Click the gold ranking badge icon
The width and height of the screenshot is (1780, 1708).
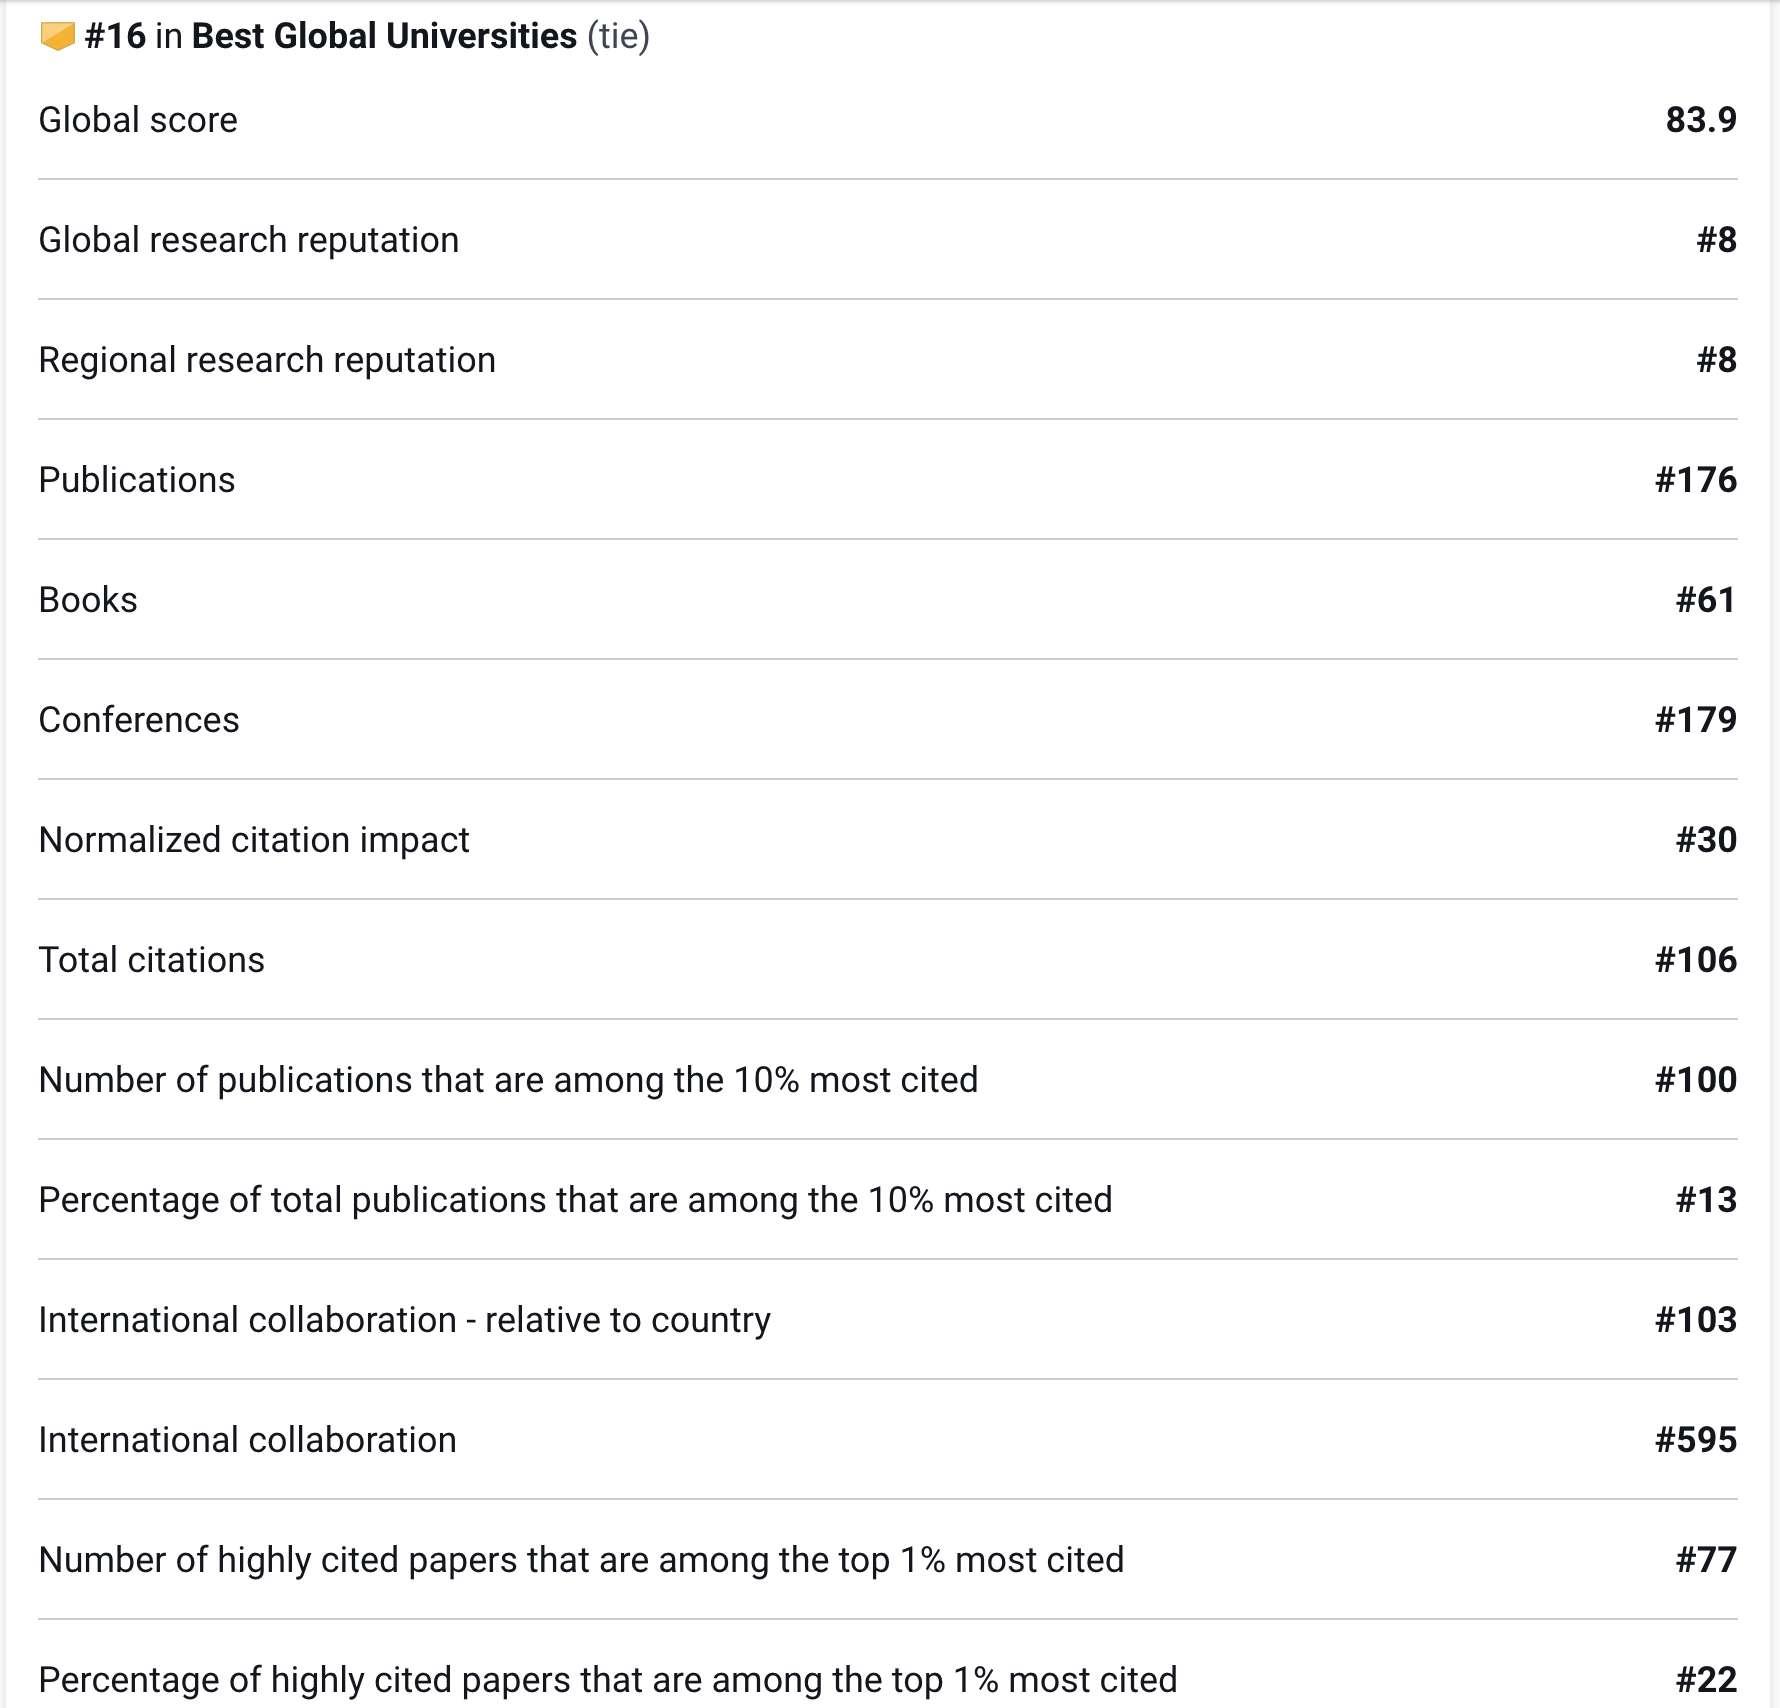tap(58, 37)
